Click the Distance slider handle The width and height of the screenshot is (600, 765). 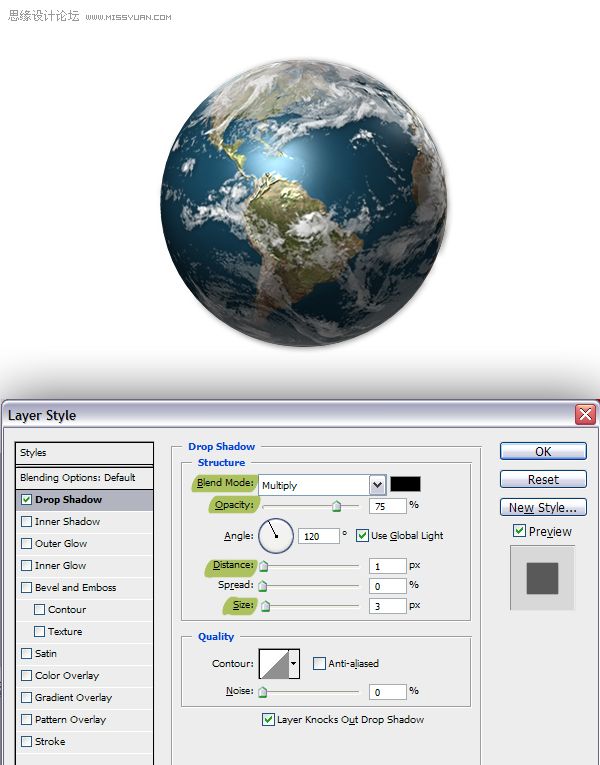pyautogui.click(x=263, y=566)
